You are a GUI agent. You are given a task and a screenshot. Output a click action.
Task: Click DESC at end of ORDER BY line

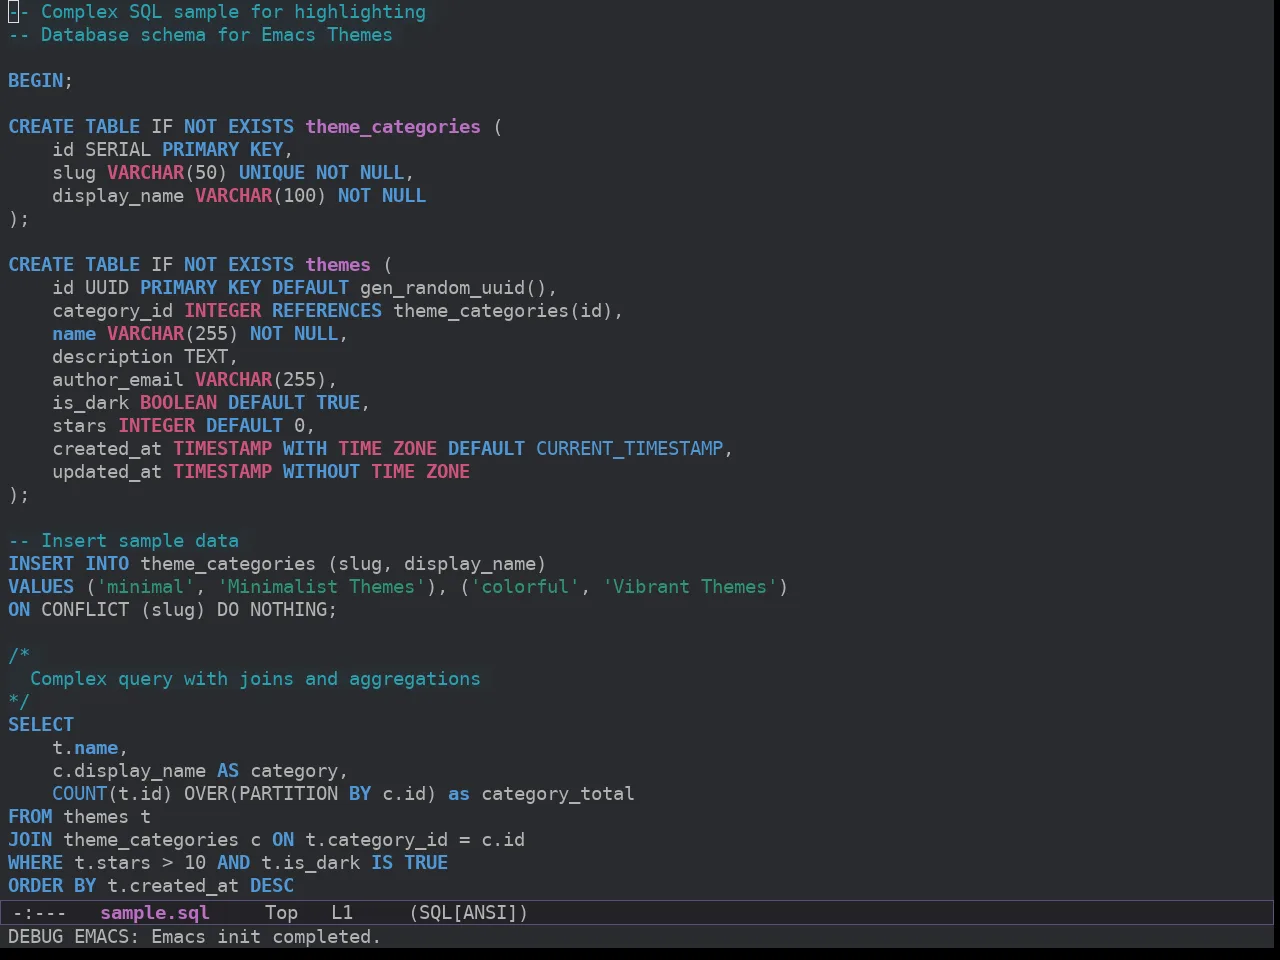tap(272, 886)
